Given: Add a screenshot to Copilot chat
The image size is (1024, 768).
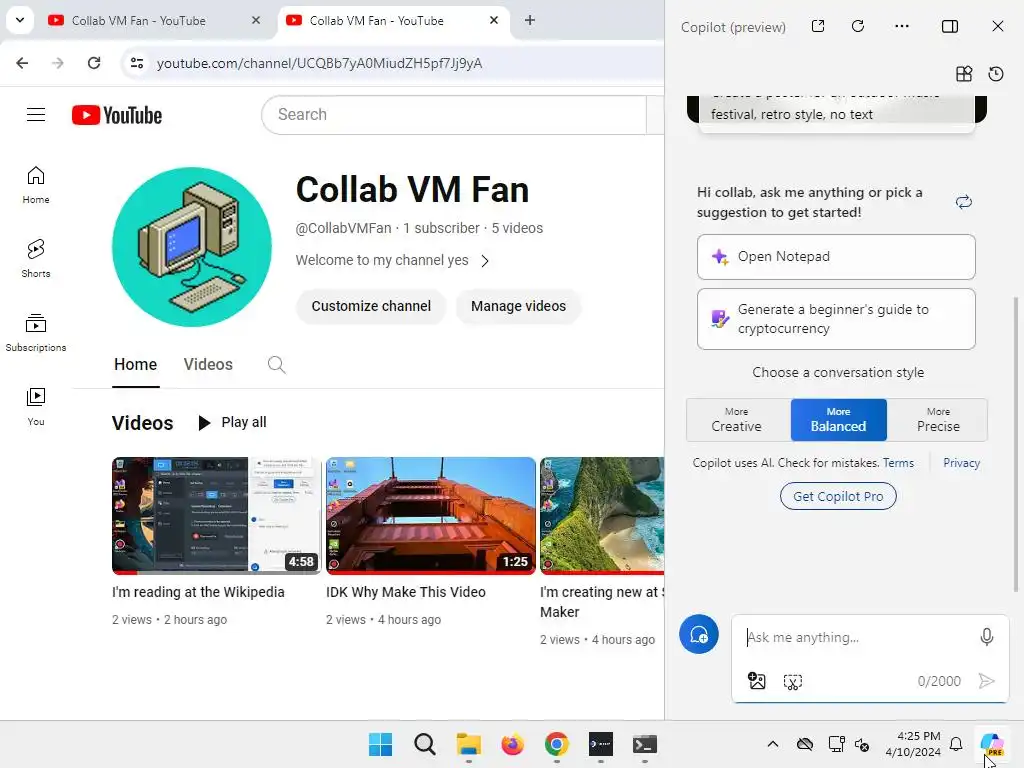Looking at the screenshot, I should 793,682.
